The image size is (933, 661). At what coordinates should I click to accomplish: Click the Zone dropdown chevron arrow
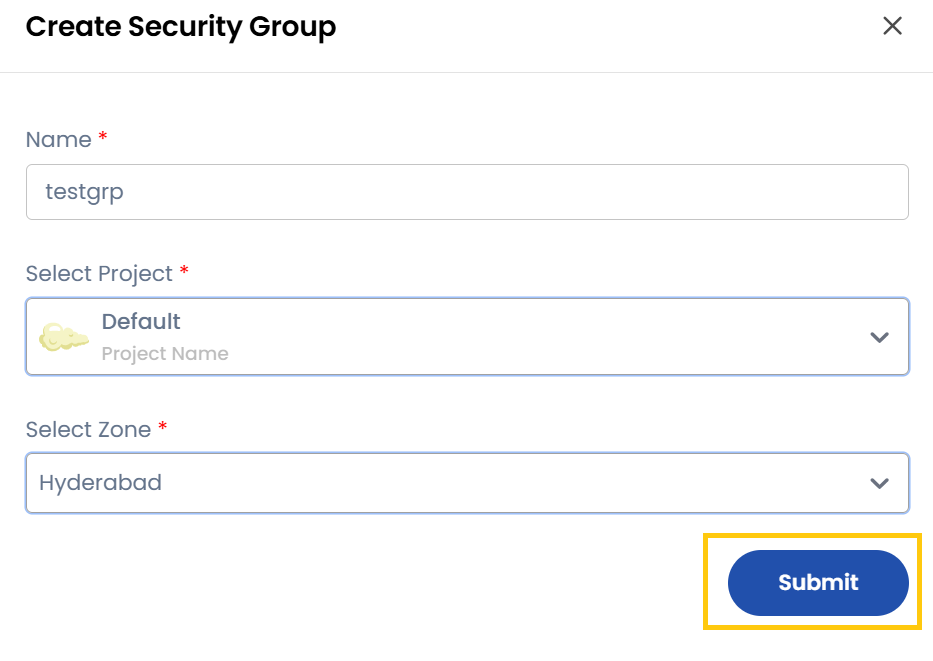(879, 482)
